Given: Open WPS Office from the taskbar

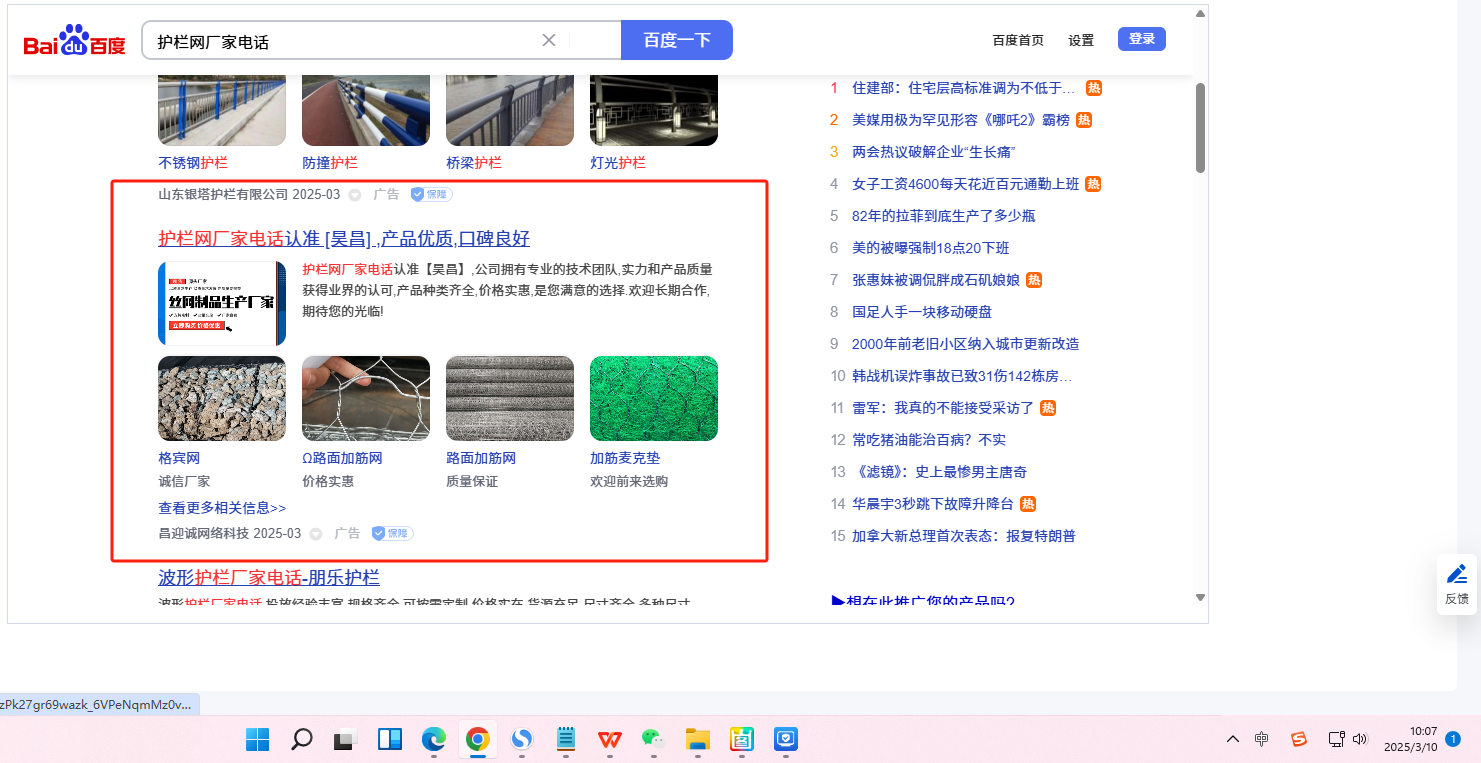Looking at the screenshot, I should (609, 740).
